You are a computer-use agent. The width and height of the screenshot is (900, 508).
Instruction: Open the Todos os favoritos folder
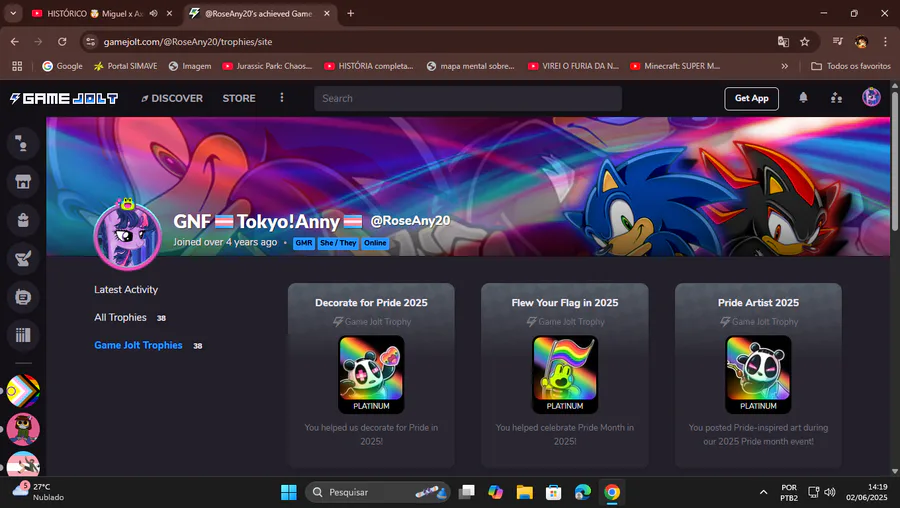click(x=851, y=66)
